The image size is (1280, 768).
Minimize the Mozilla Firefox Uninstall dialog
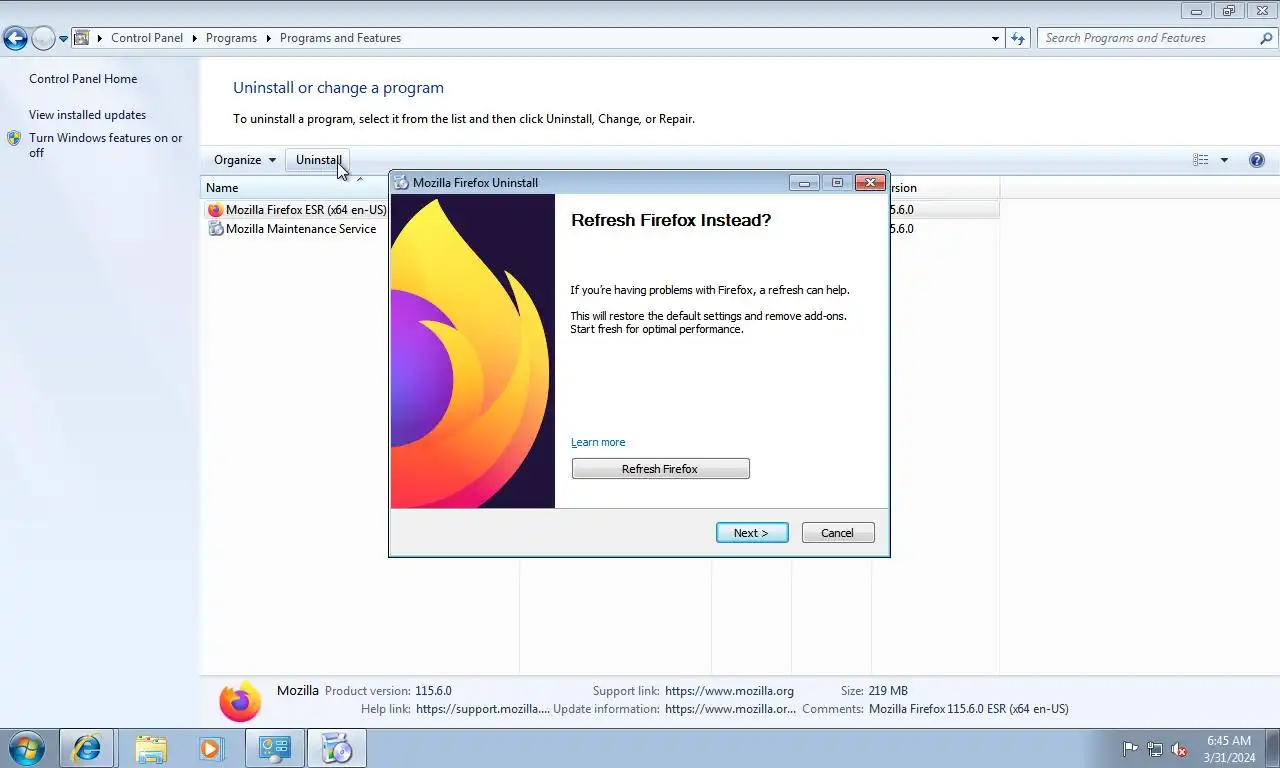pos(804,183)
